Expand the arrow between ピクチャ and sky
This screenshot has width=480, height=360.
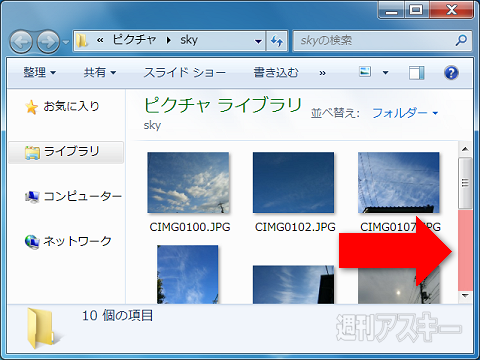point(169,40)
